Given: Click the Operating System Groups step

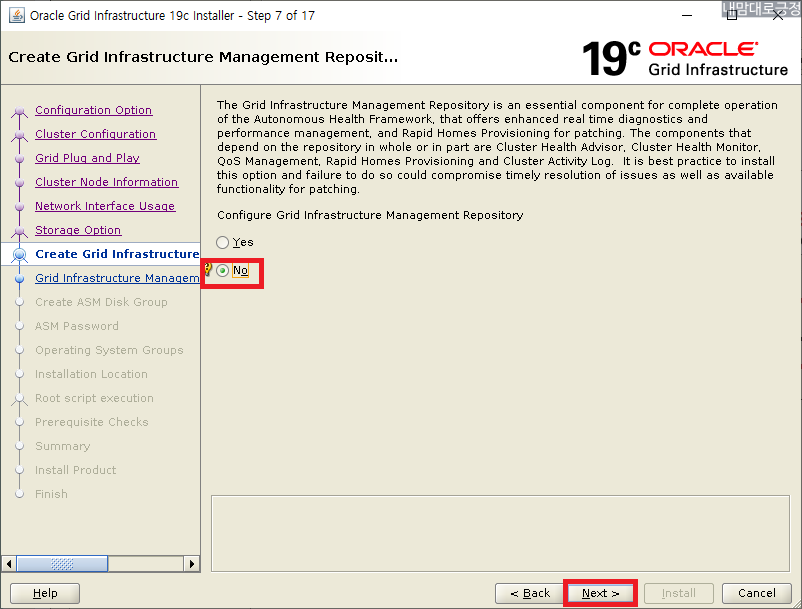Looking at the screenshot, I should (x=109, y=350).
